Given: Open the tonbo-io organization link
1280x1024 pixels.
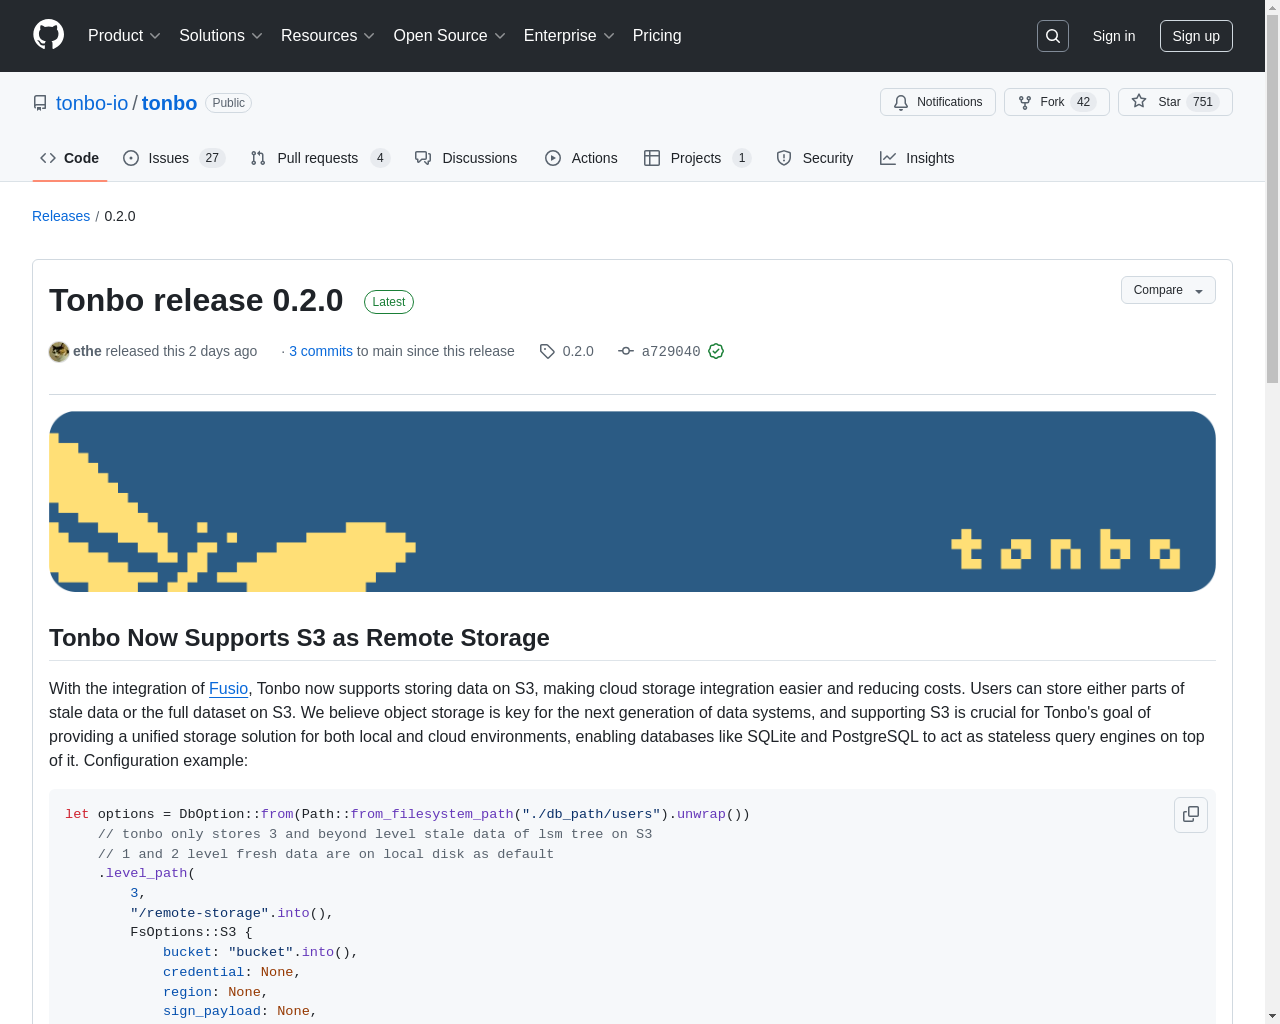Looking at the screenshot, I should pyautogui.click(x=92, y=103).
